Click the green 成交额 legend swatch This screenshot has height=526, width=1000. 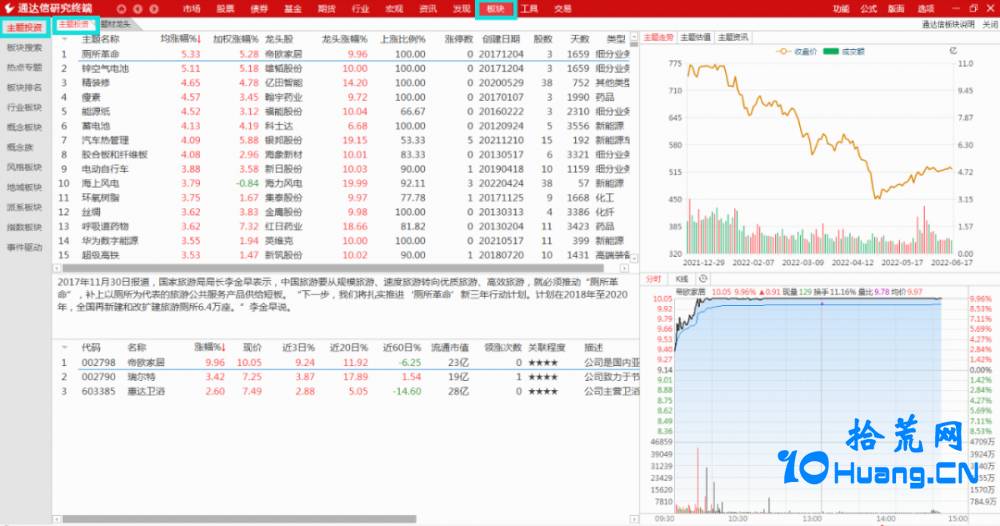pos(831,51)
